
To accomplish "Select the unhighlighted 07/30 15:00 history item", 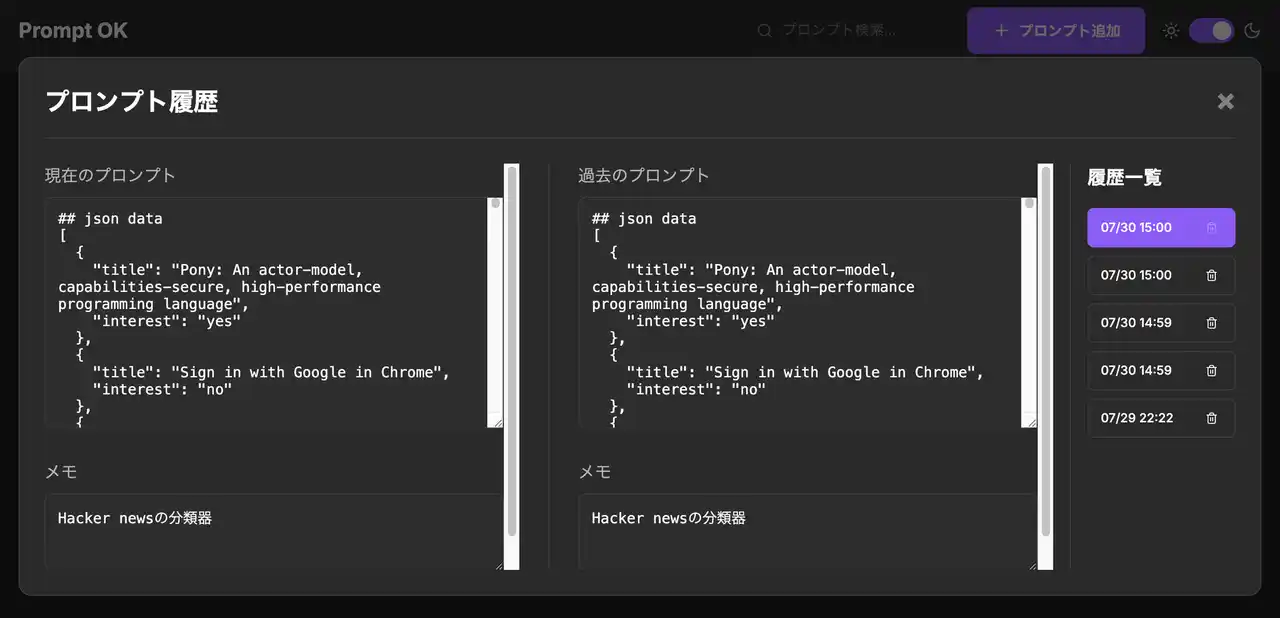I will tap(1137, 275).
